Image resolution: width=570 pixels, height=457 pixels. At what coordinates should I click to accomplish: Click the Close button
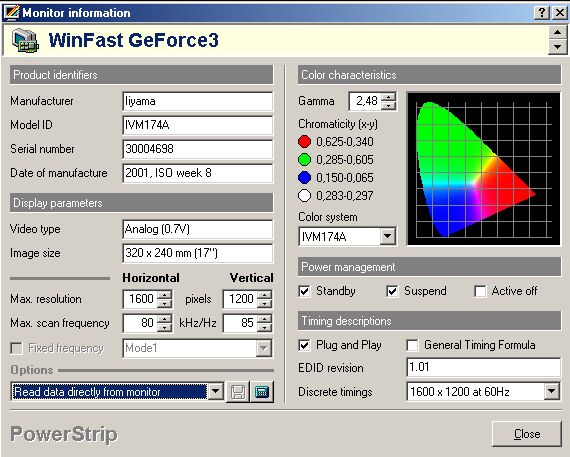pyautogui.click(x=527, y=434)
